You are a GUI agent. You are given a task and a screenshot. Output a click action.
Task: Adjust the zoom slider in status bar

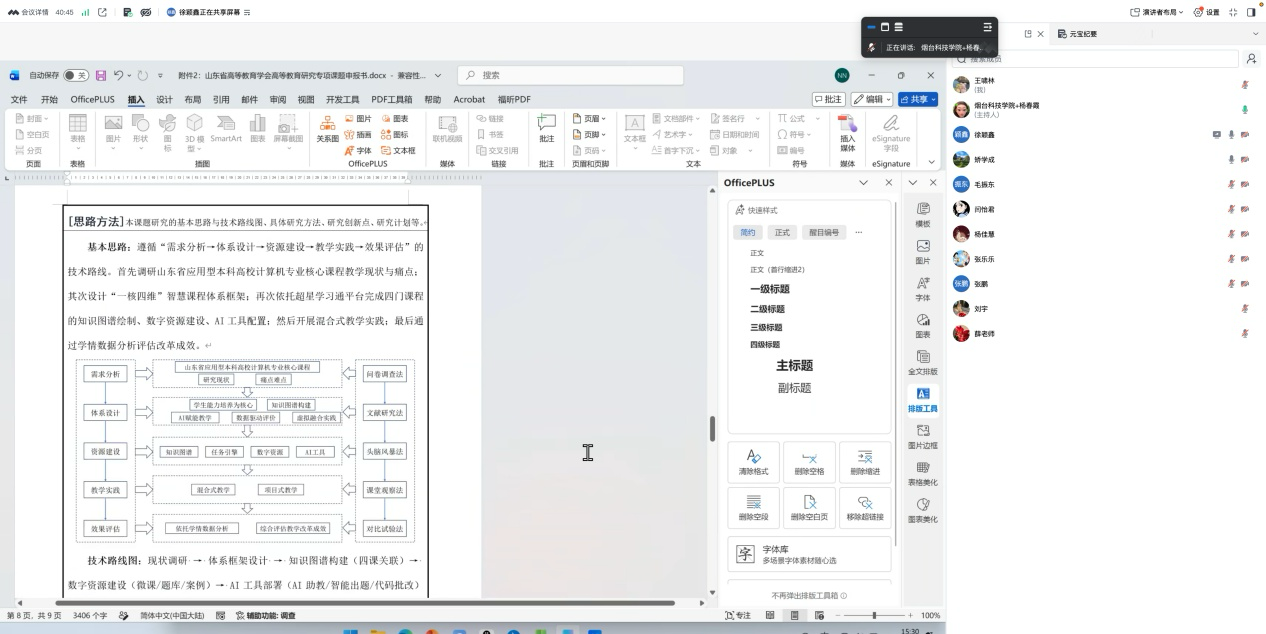pyautogui.click(x=874, y=615)
